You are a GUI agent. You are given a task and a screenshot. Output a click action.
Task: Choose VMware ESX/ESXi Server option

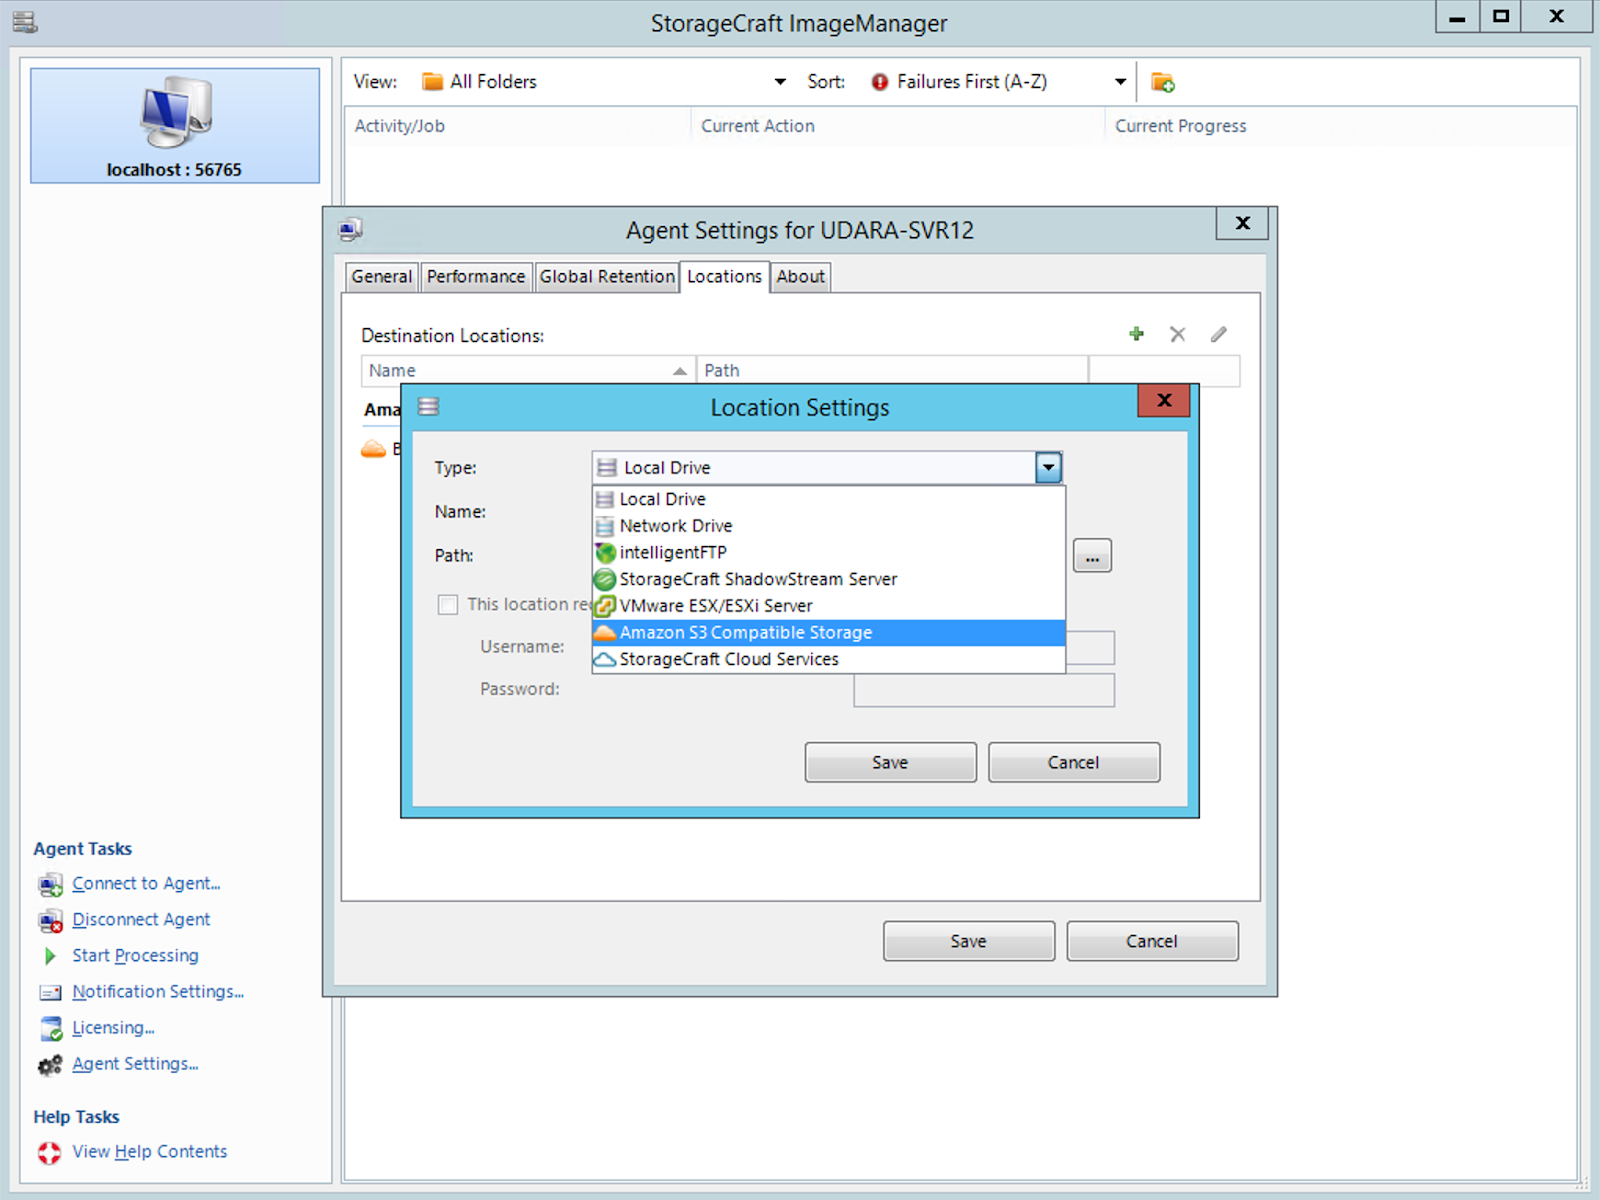point(828,606)
